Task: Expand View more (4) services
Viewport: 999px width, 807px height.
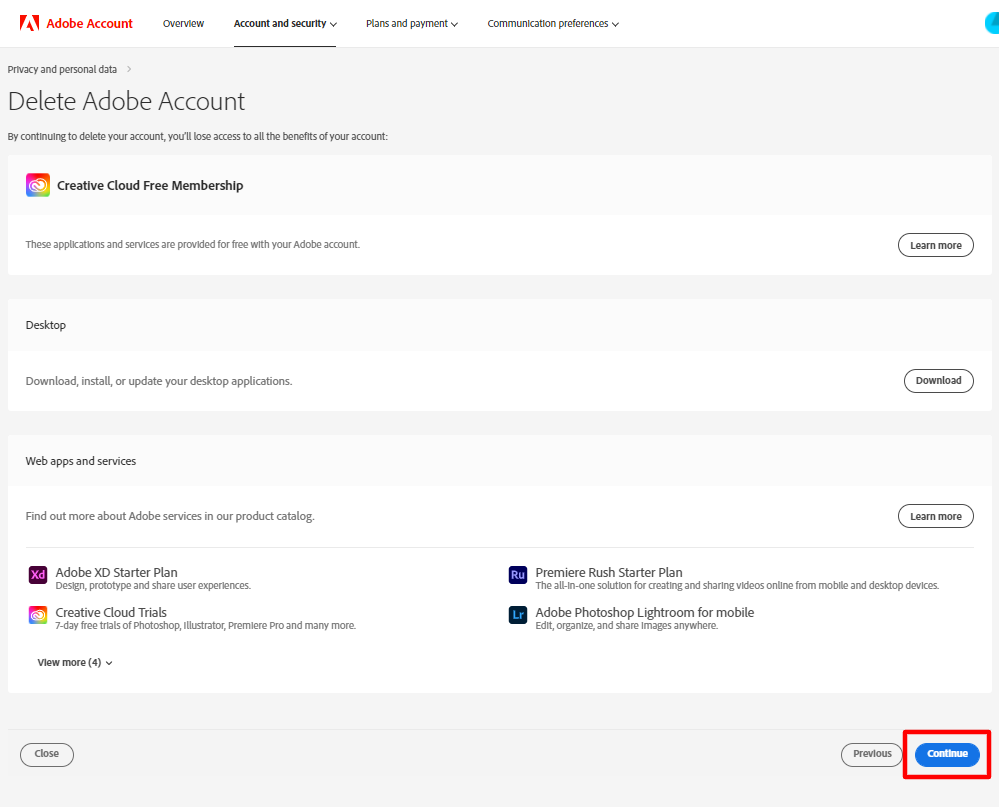Action: [75, 662]
